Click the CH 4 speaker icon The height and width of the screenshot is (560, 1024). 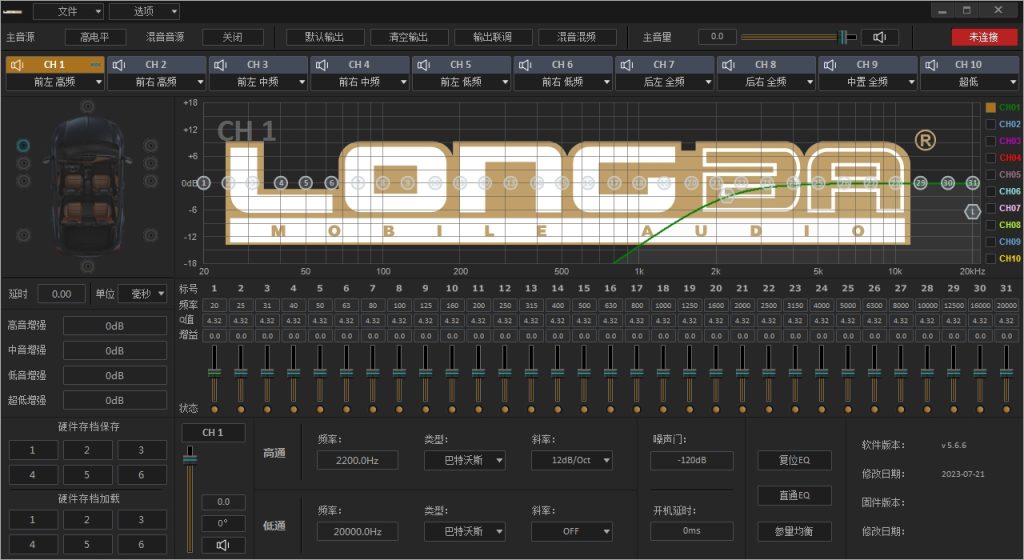[x=322, y=65]
